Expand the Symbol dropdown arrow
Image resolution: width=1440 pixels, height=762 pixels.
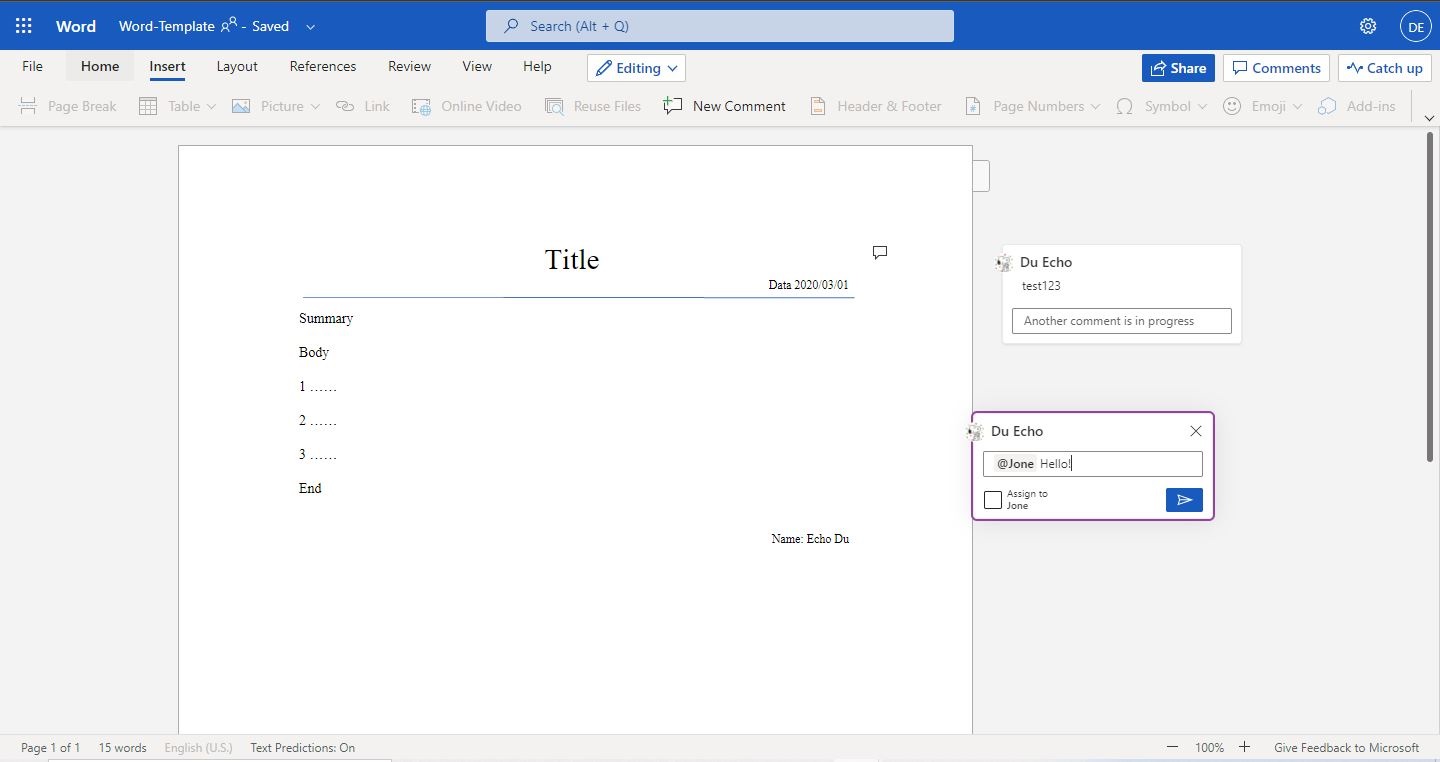click(x=1202, y=106)
